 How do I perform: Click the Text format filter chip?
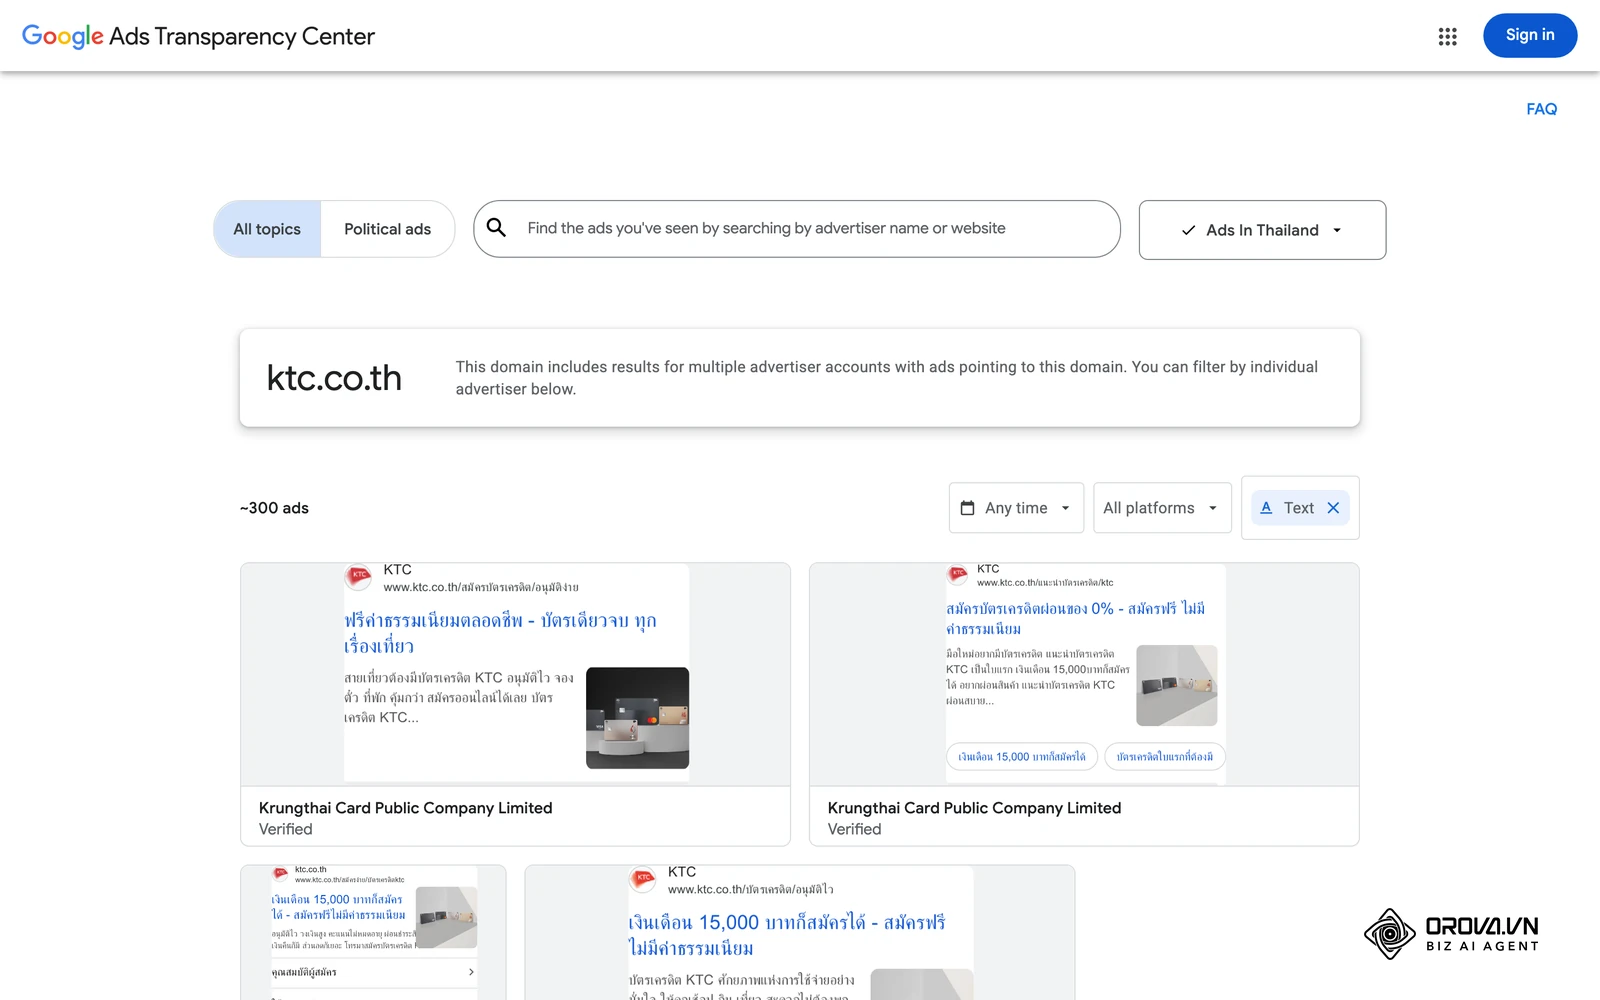tap(1300, 508)
